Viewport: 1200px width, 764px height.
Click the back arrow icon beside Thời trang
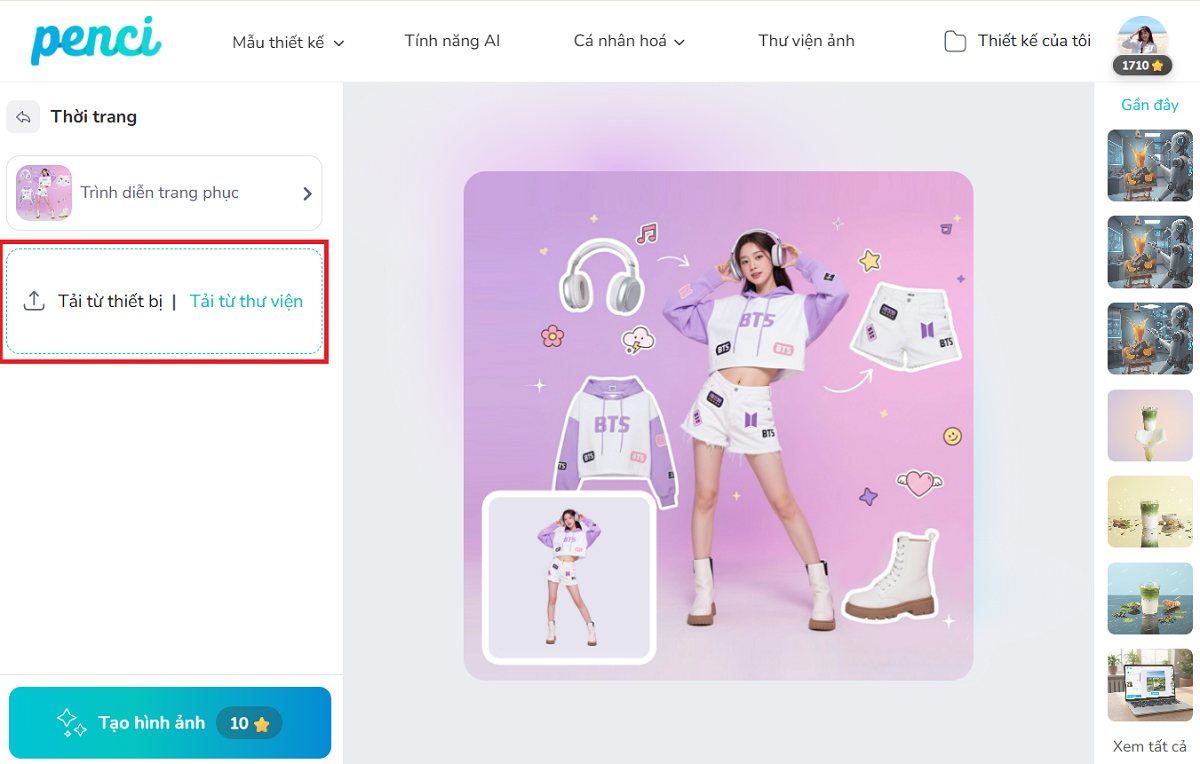[23, 117]
